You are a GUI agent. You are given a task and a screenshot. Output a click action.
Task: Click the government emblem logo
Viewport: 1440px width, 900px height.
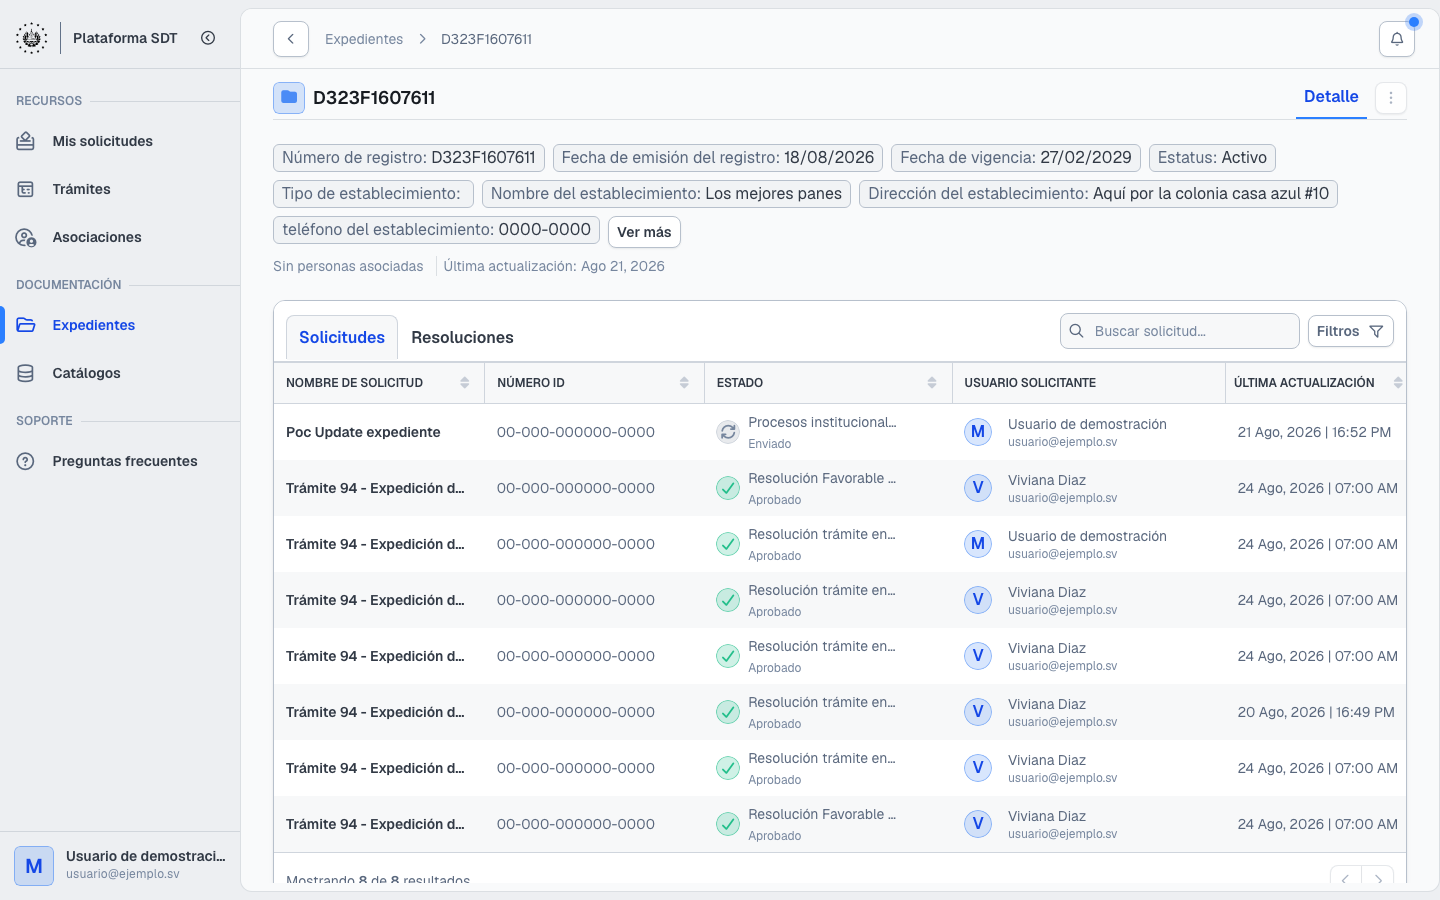32,38
